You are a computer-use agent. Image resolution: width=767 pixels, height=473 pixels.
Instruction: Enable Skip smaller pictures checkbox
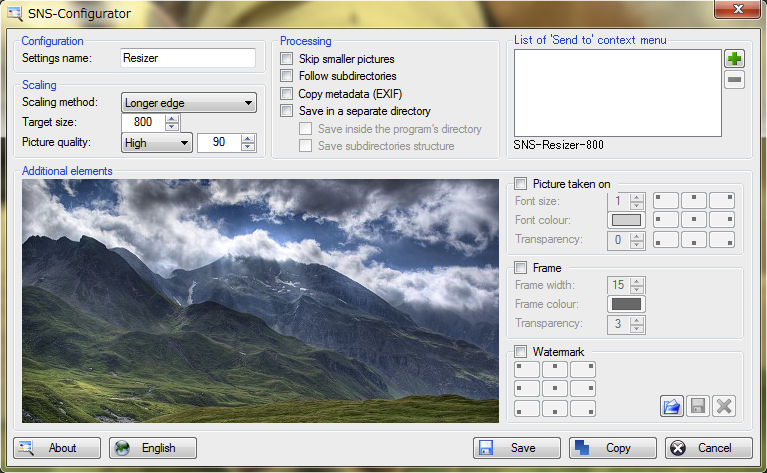287,59
